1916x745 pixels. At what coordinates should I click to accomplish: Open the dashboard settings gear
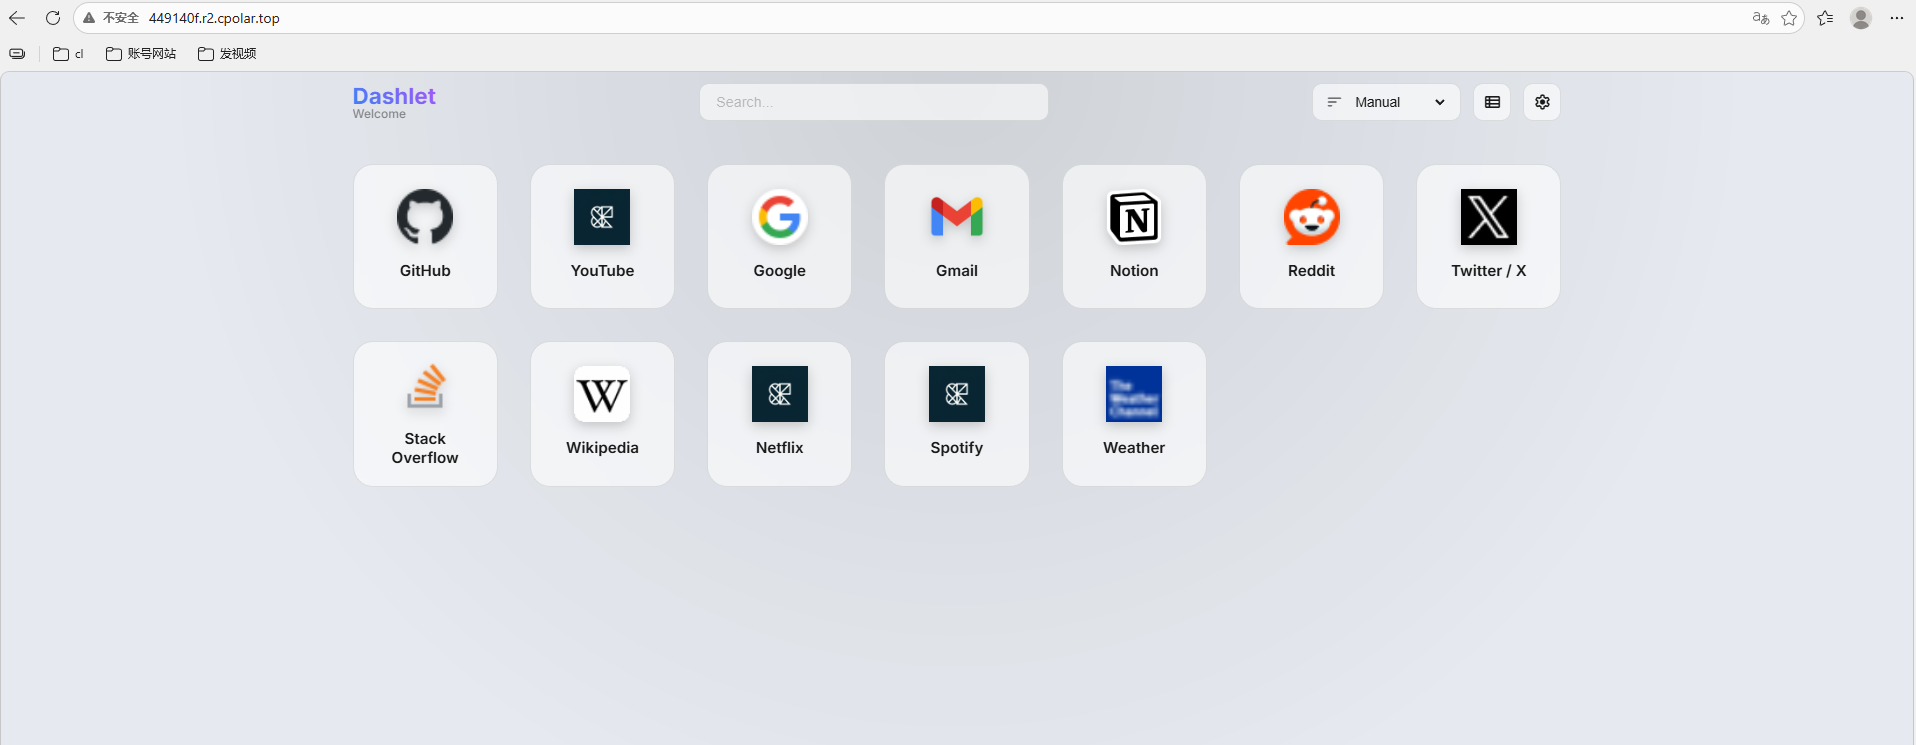point(1542,102)
